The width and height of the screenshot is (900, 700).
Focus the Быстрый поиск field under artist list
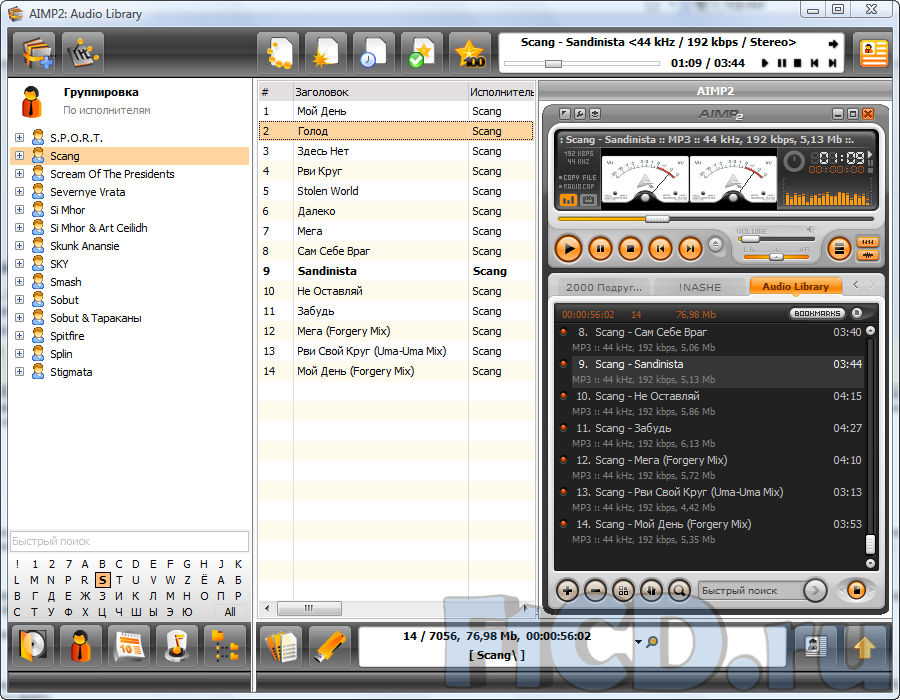(129, 541)
